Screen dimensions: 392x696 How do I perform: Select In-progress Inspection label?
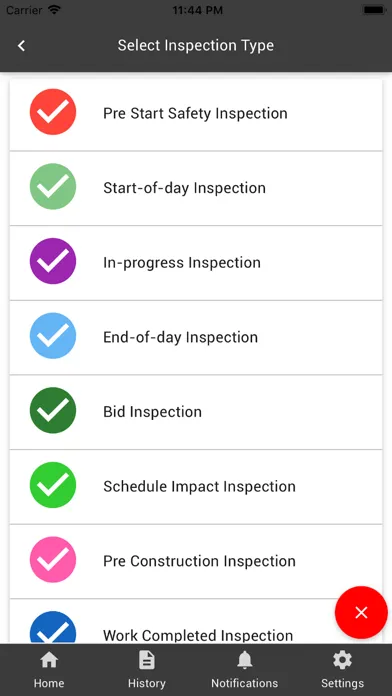tap(182, 263)
